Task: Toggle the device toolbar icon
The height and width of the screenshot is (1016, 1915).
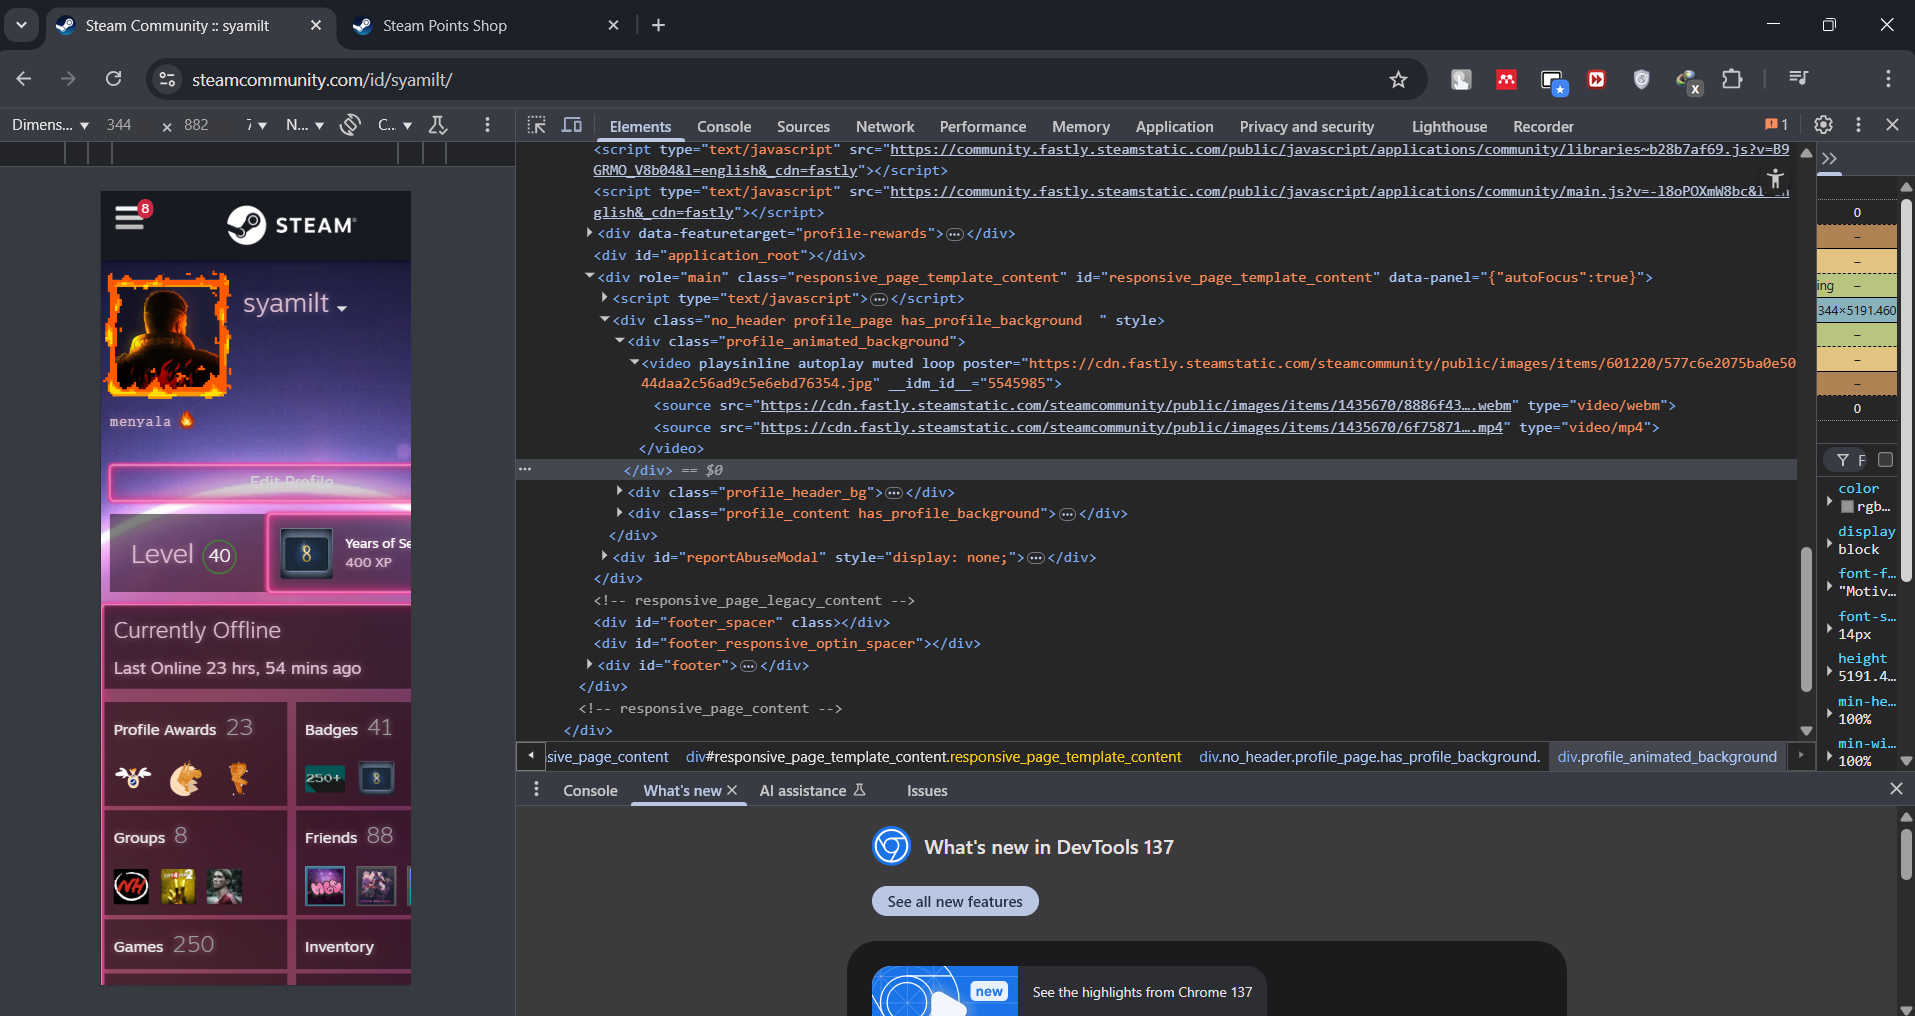Action: click(x=572, y=125)
